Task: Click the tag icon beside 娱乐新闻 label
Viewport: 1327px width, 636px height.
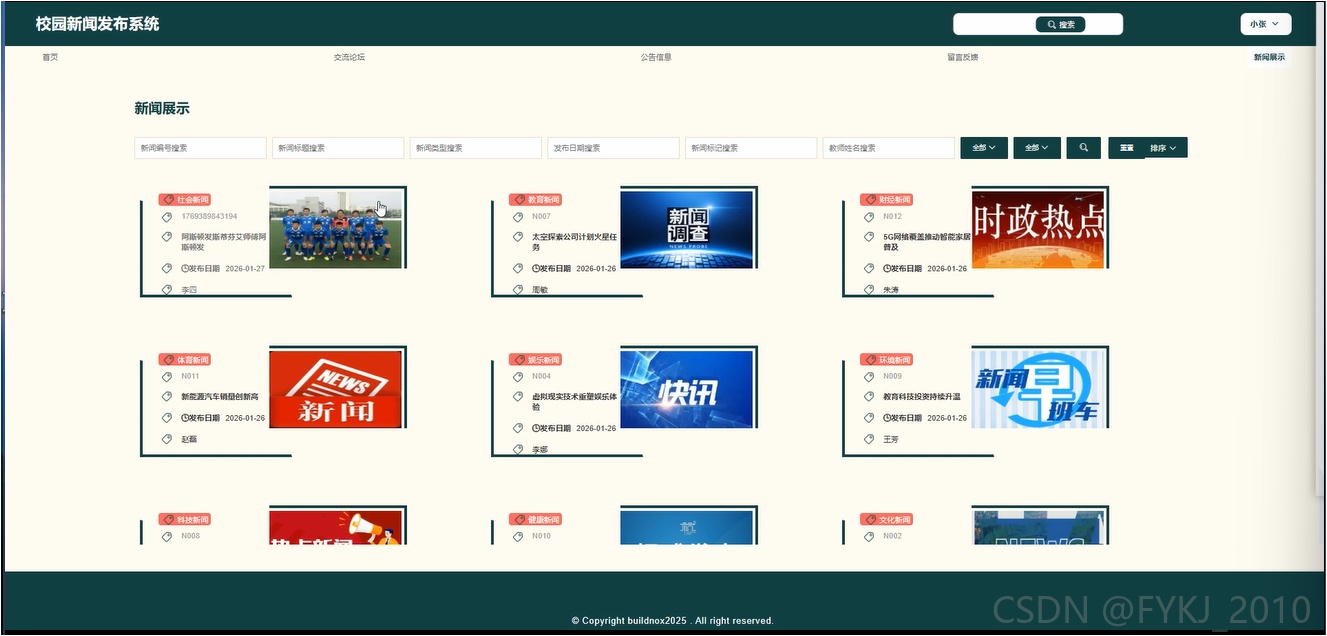Action: 518,360
